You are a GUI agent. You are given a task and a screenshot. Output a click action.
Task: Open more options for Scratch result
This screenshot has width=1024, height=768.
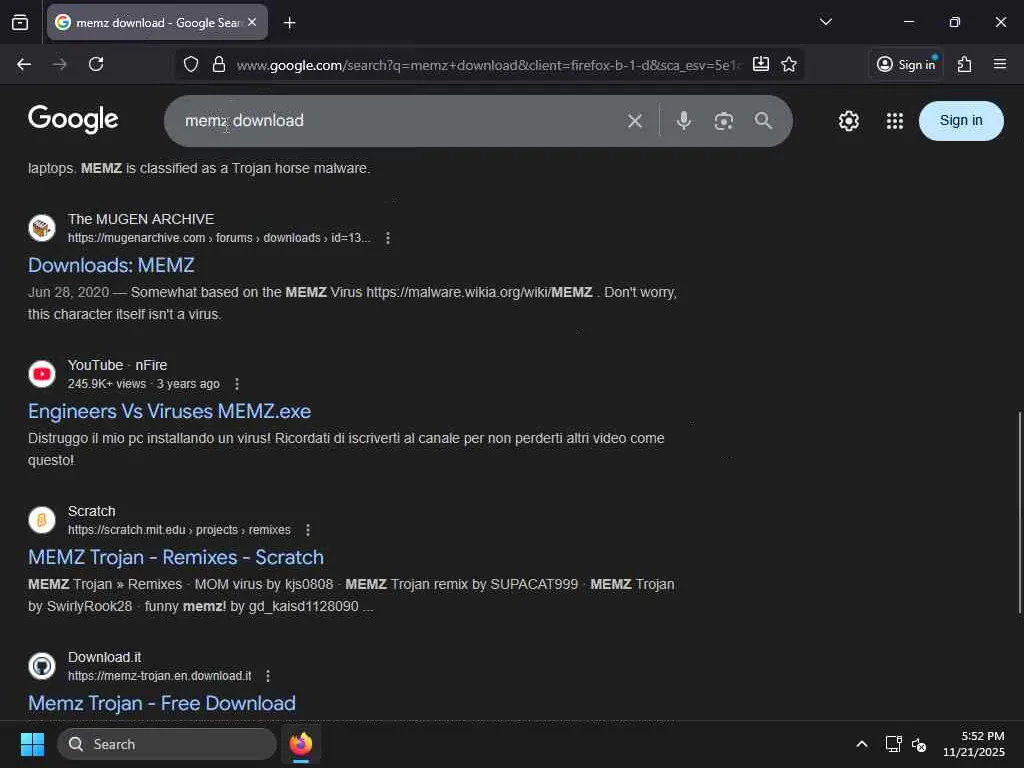point(308,530)
